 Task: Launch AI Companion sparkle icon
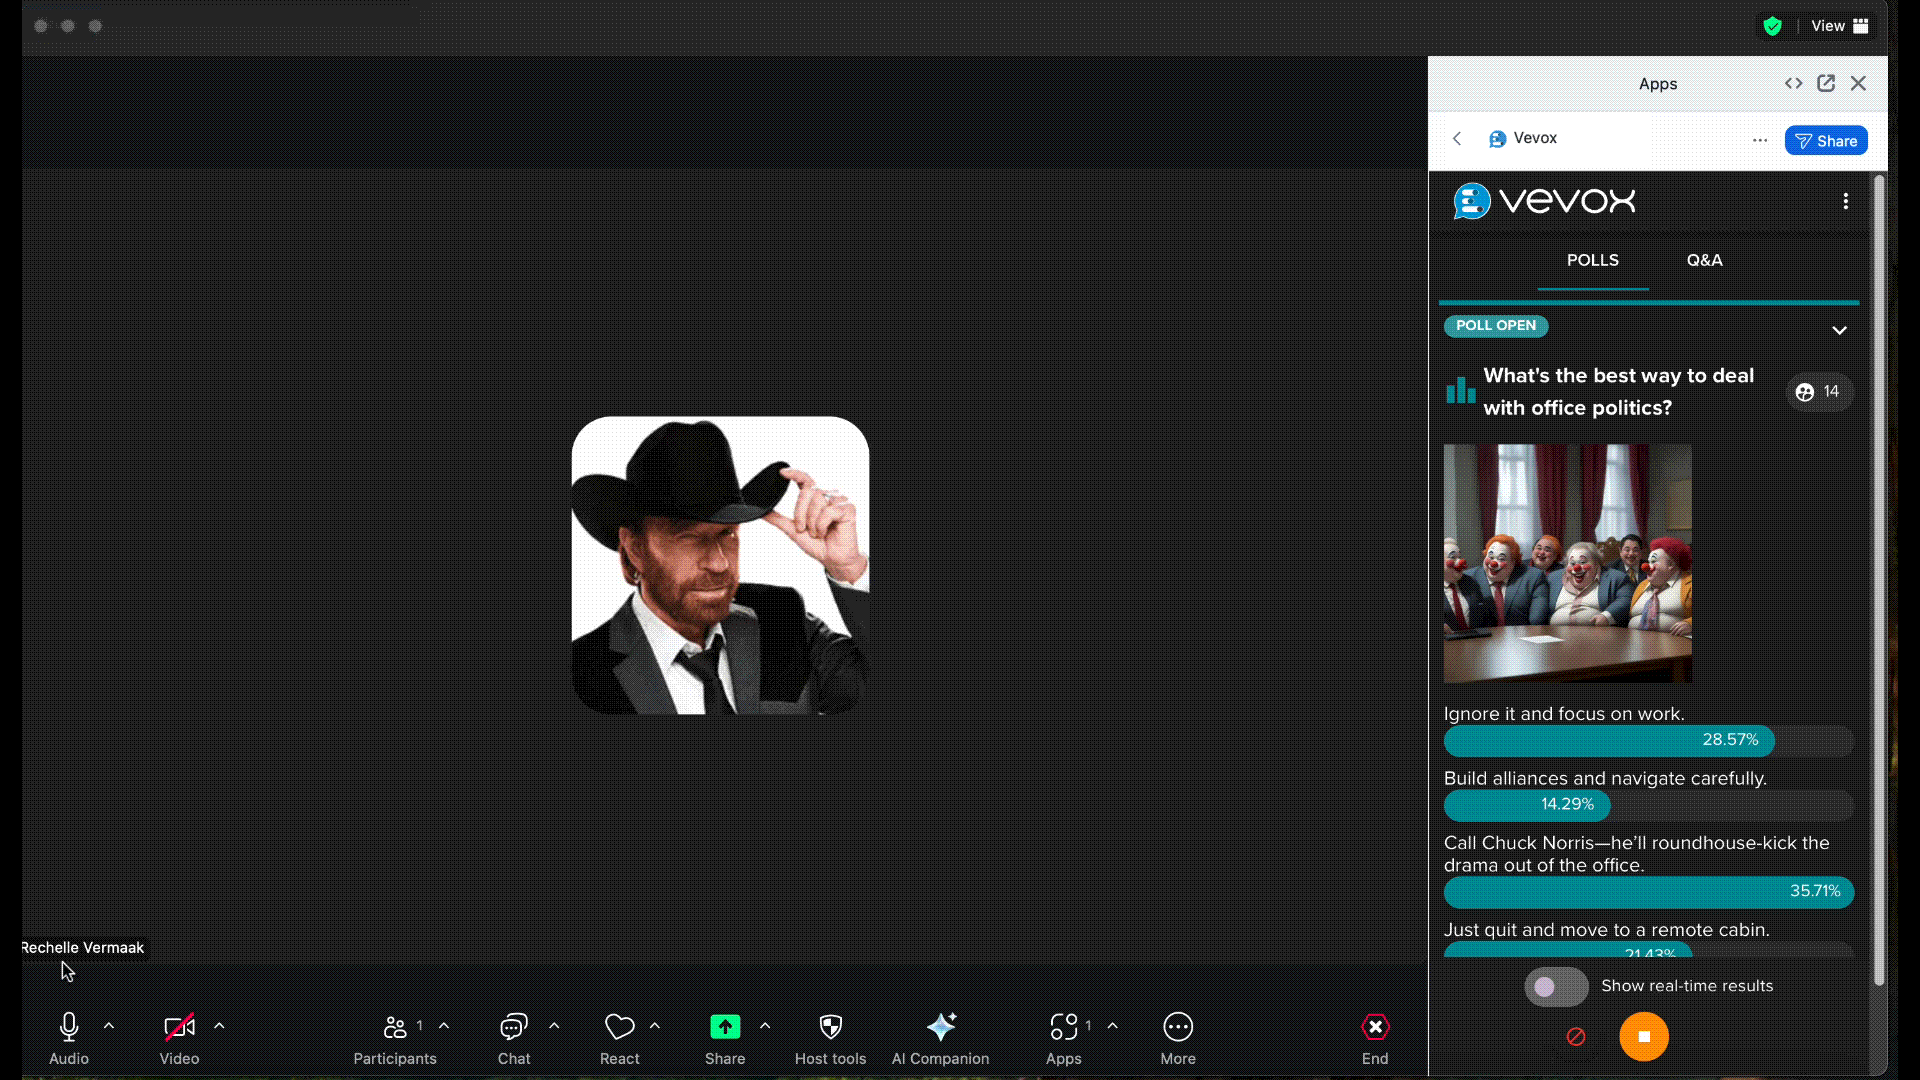[941, 1027]
